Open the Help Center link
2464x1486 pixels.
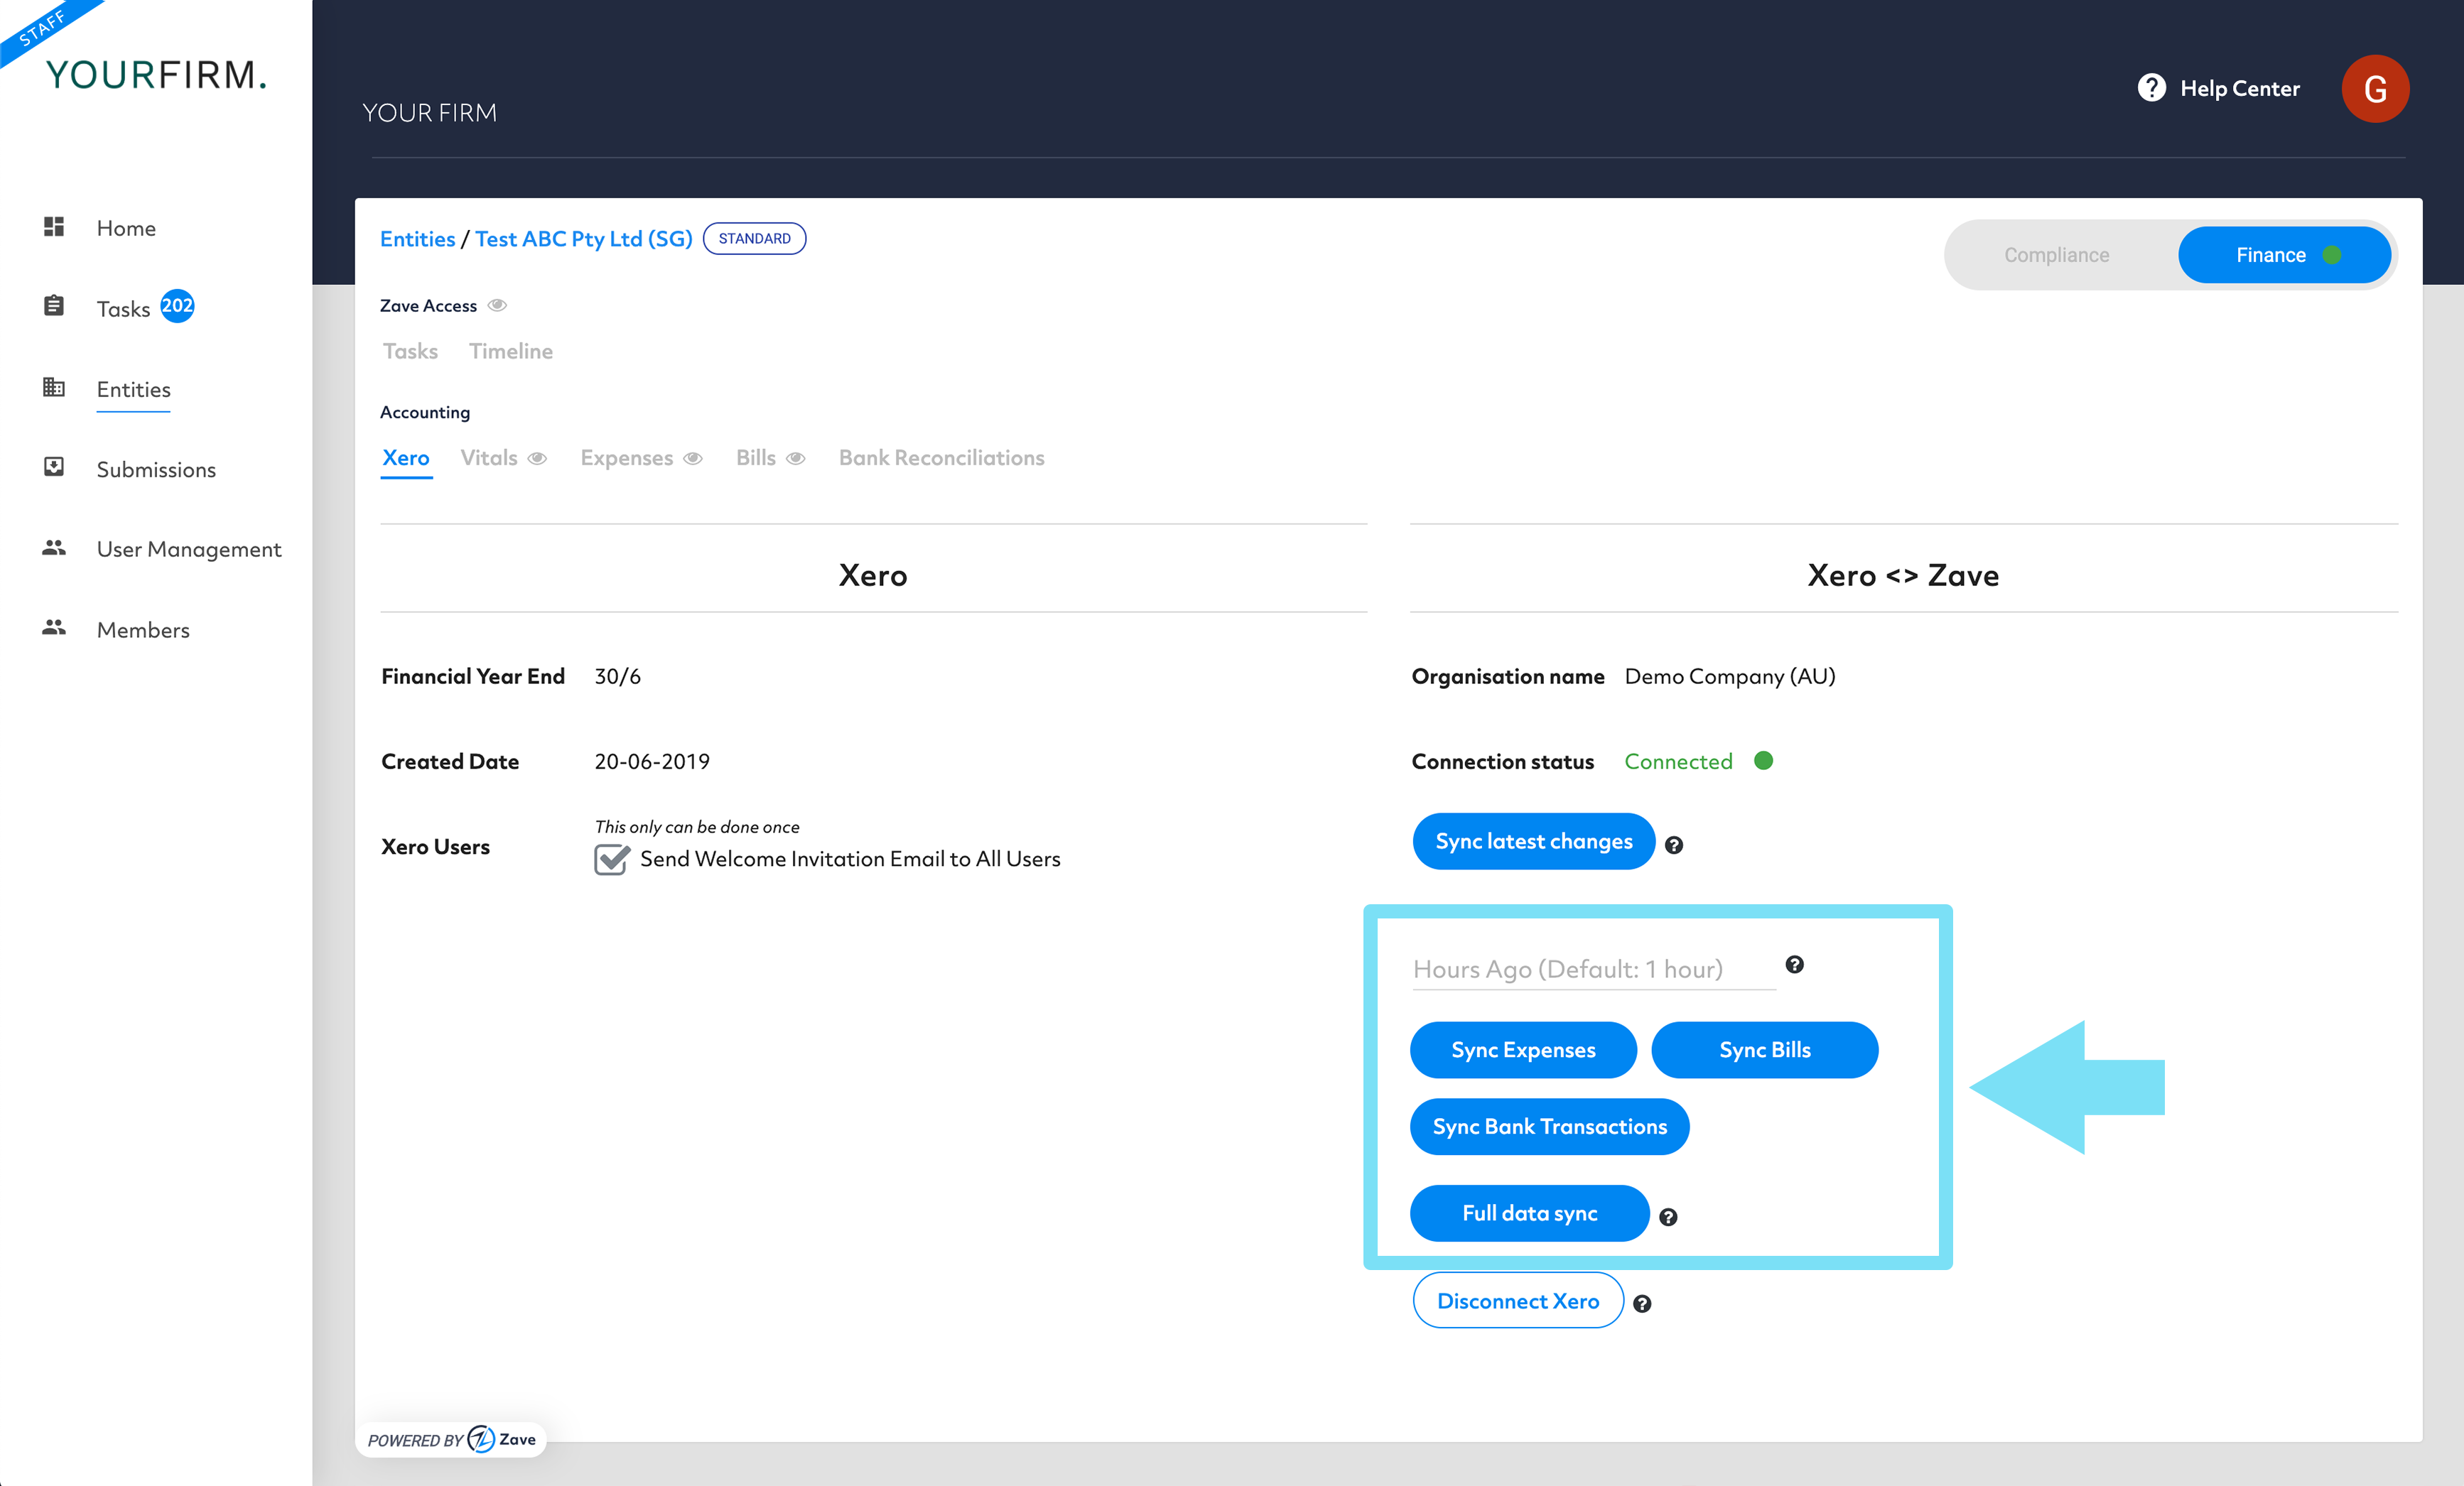pos(2239,88)
